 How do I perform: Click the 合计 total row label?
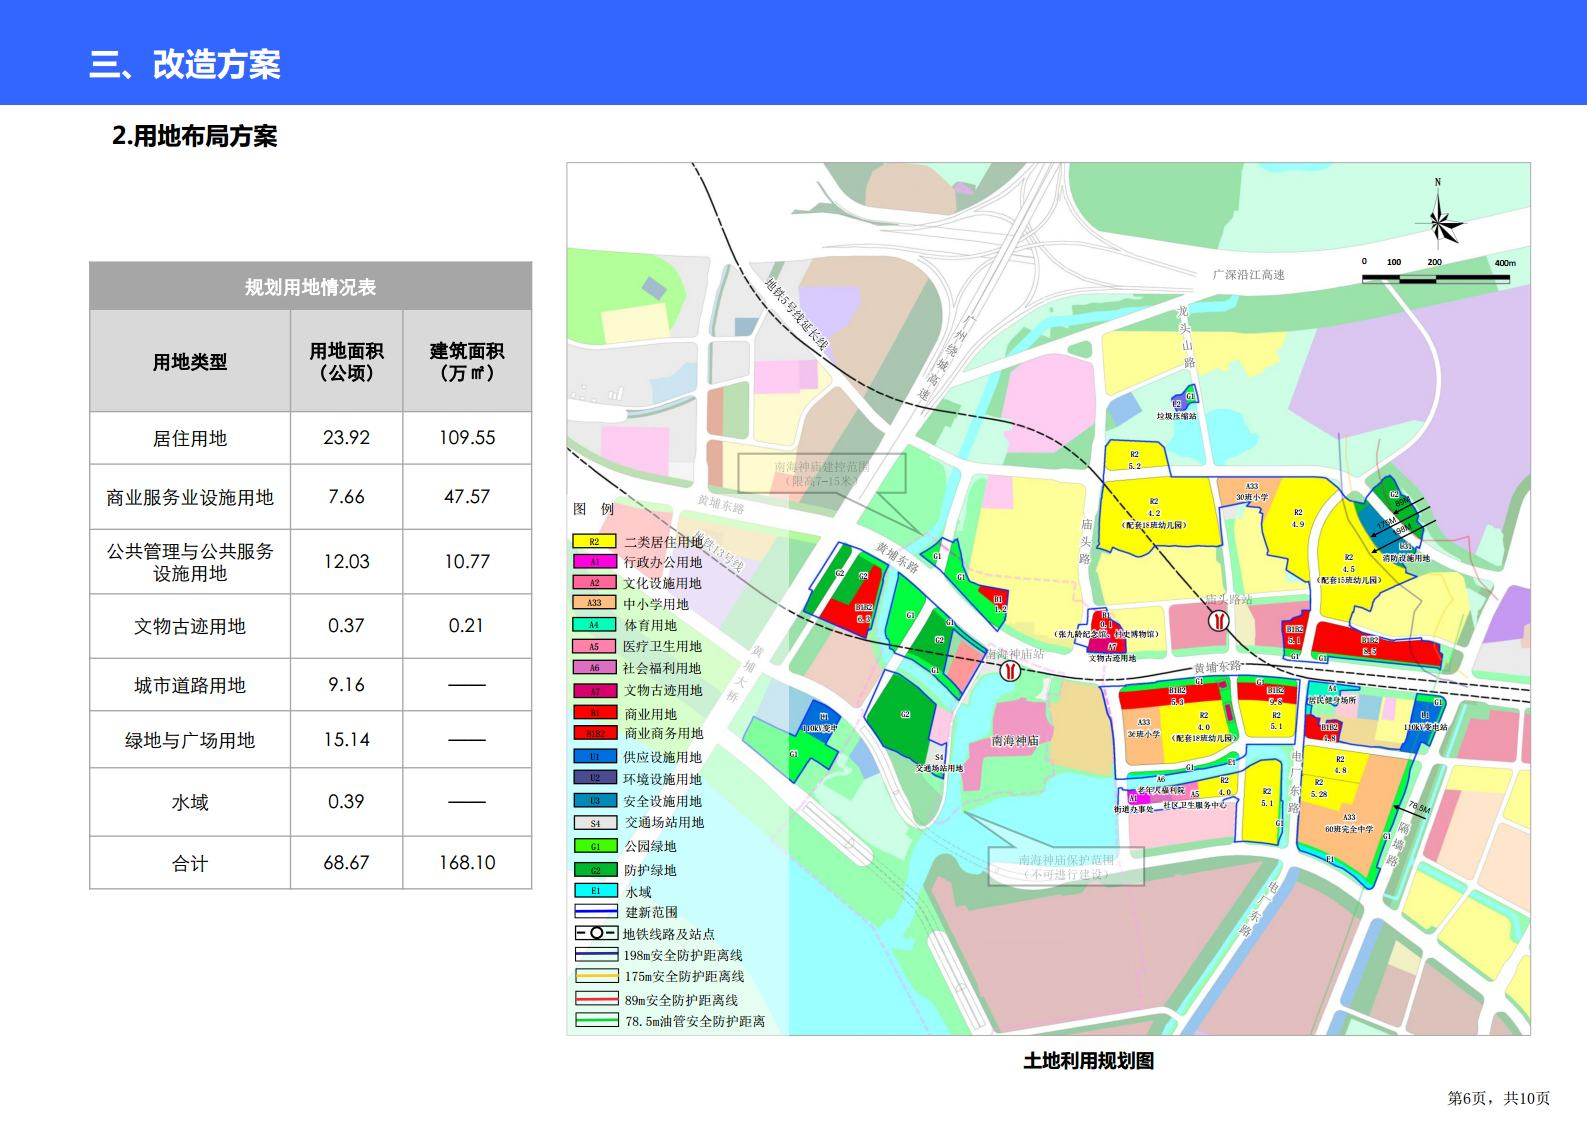190,863
